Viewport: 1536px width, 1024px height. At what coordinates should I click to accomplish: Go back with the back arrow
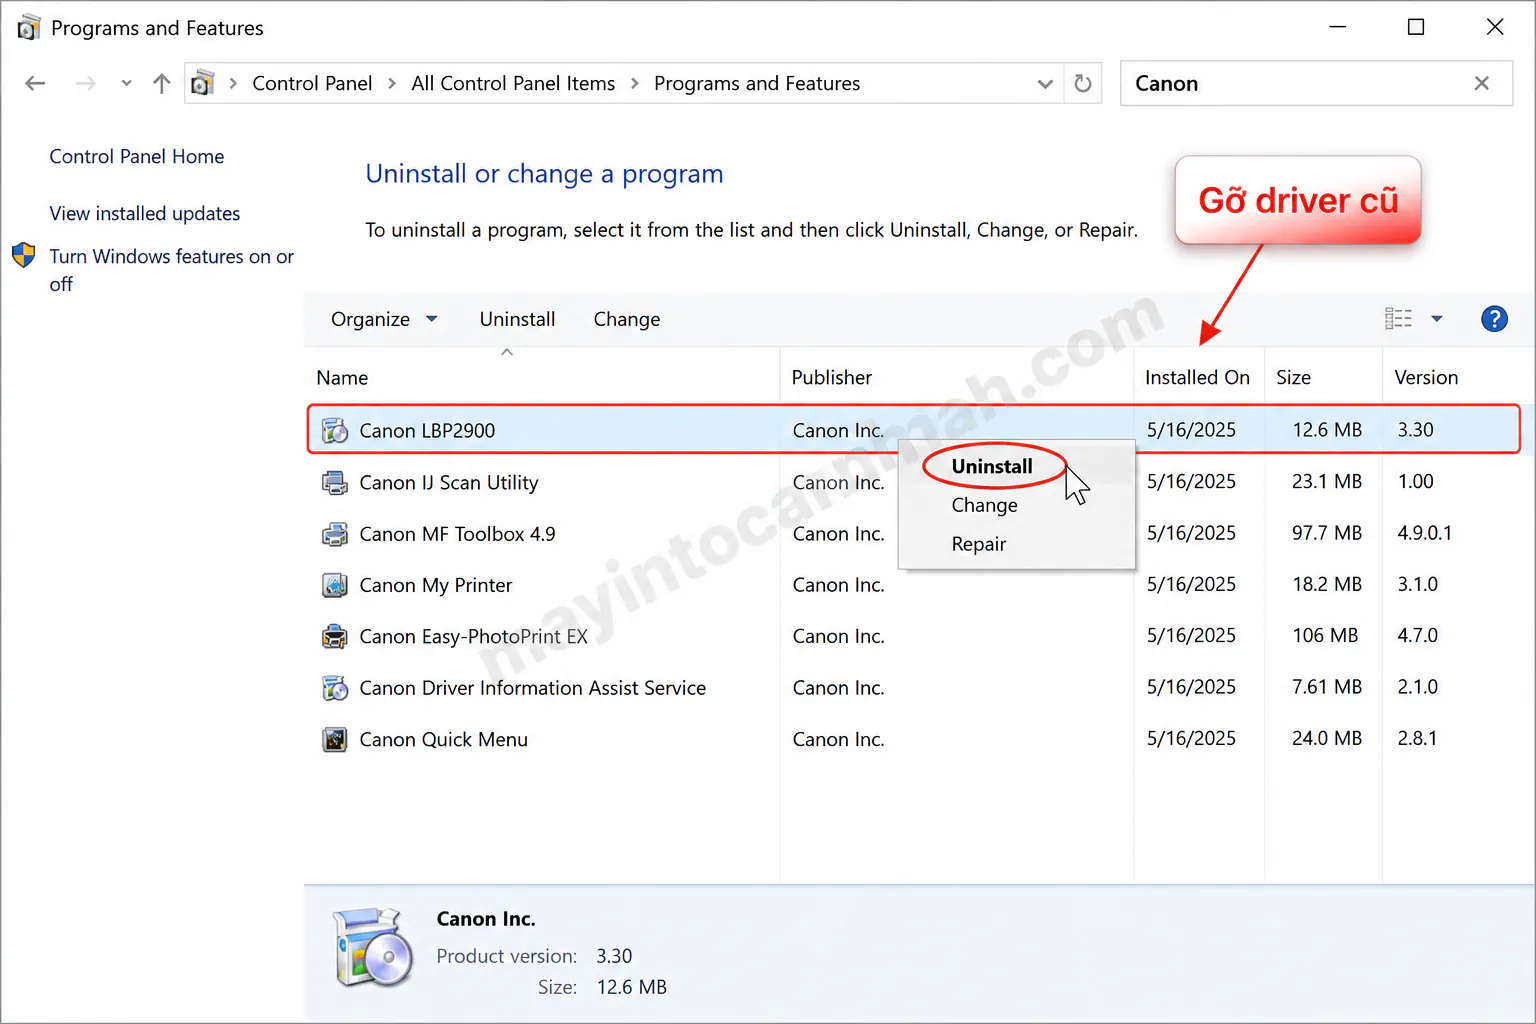35,83
